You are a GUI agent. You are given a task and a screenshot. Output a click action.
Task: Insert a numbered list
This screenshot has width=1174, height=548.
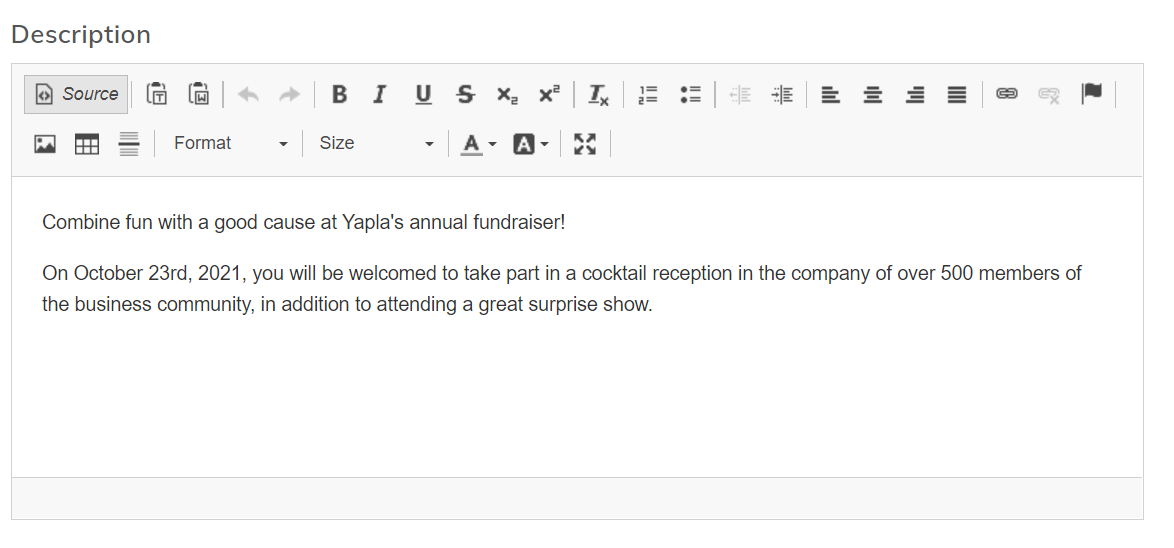click(x=648, y=94)
